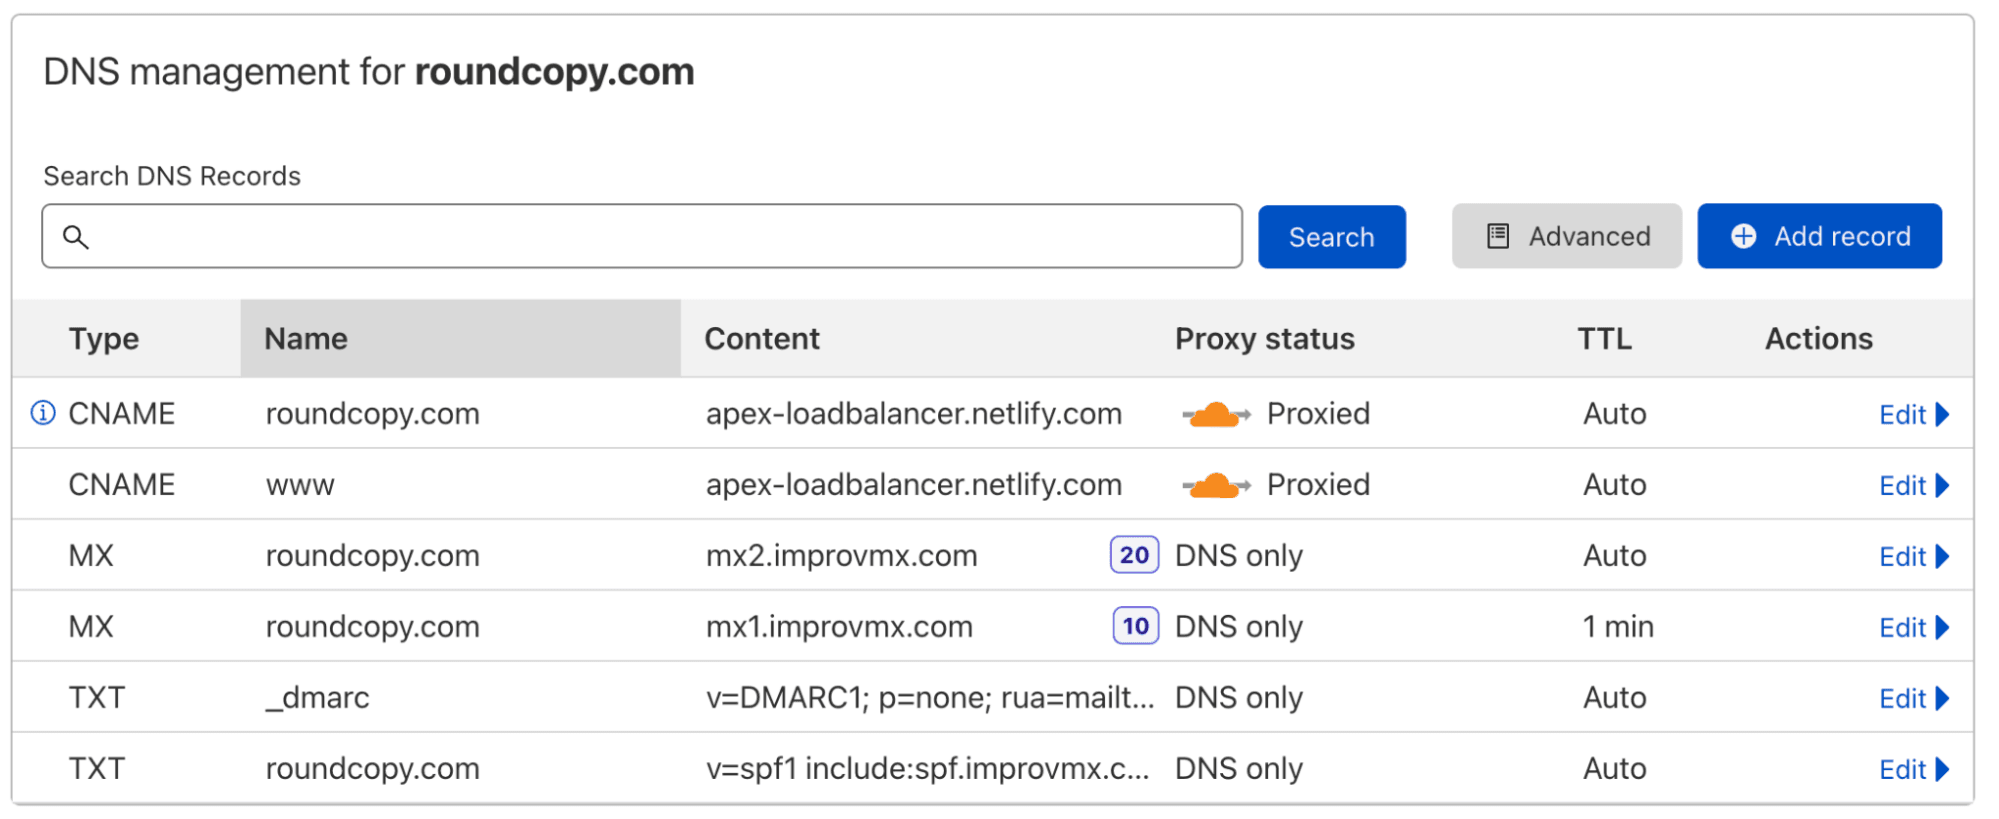Screen dimensions: 1999x819
Task: Click the document icon on Advanced button
Action: [x=1497, y=237]
